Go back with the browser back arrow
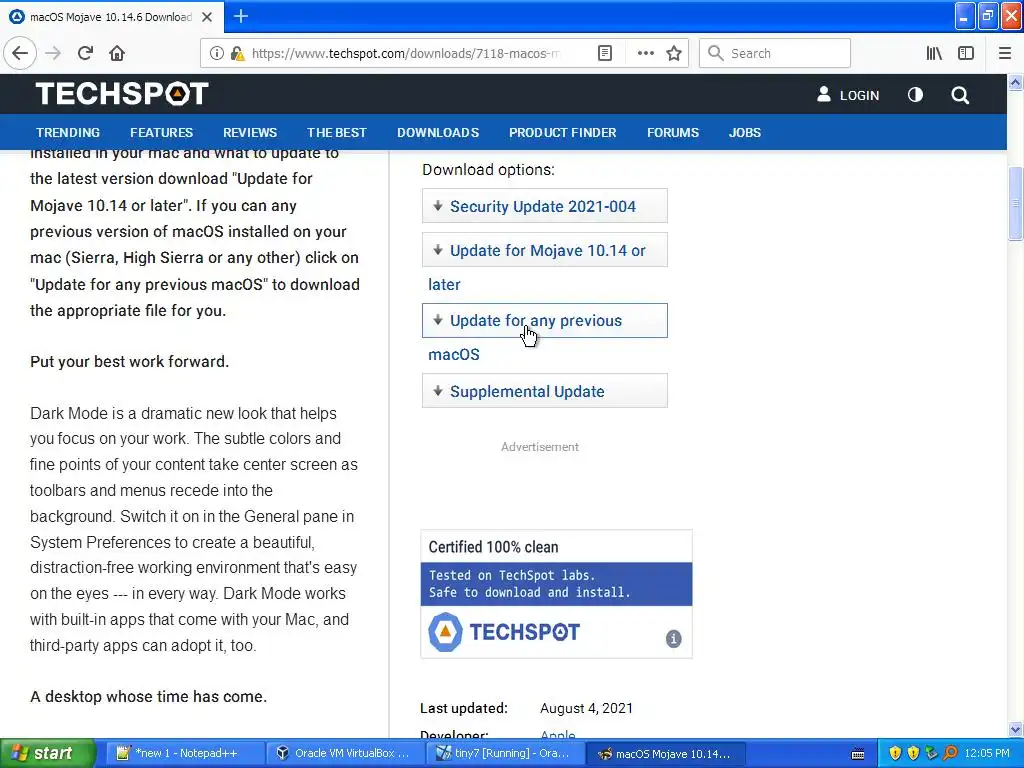Screen dimensions: 1024x768 [20, 53]
